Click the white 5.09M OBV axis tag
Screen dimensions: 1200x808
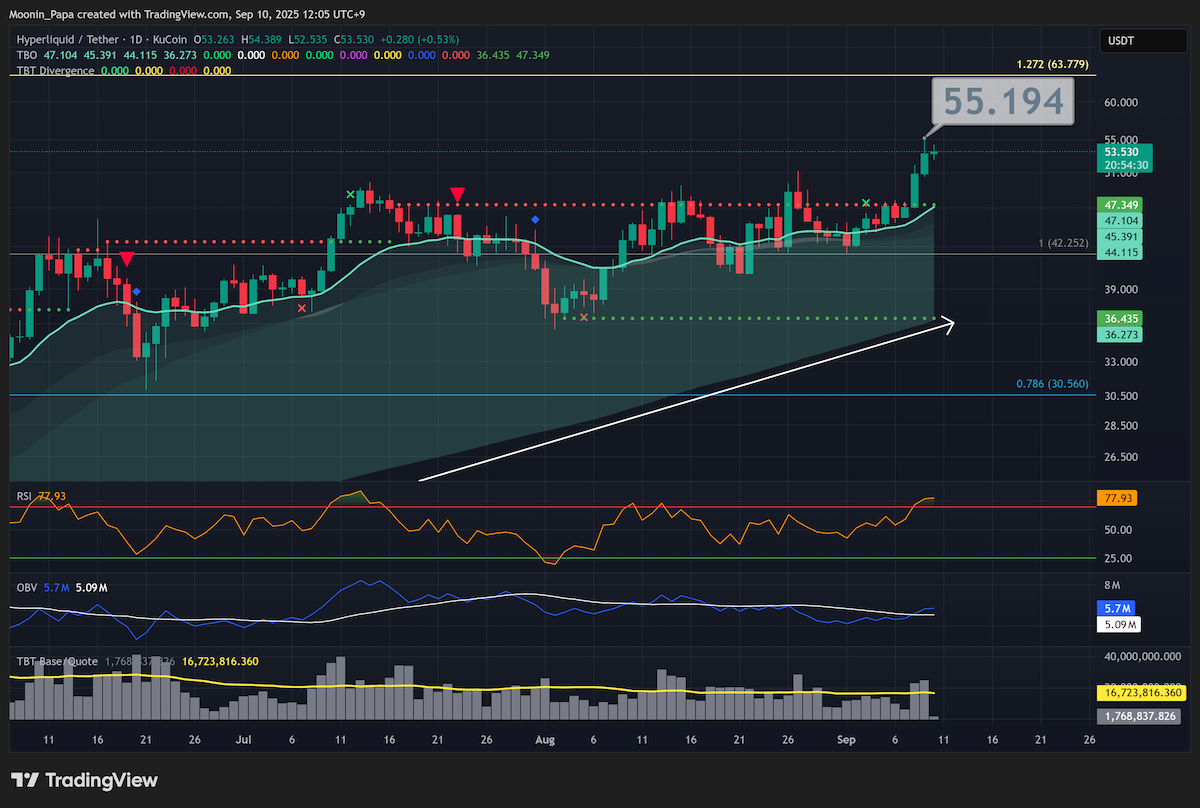point(1120,624)
